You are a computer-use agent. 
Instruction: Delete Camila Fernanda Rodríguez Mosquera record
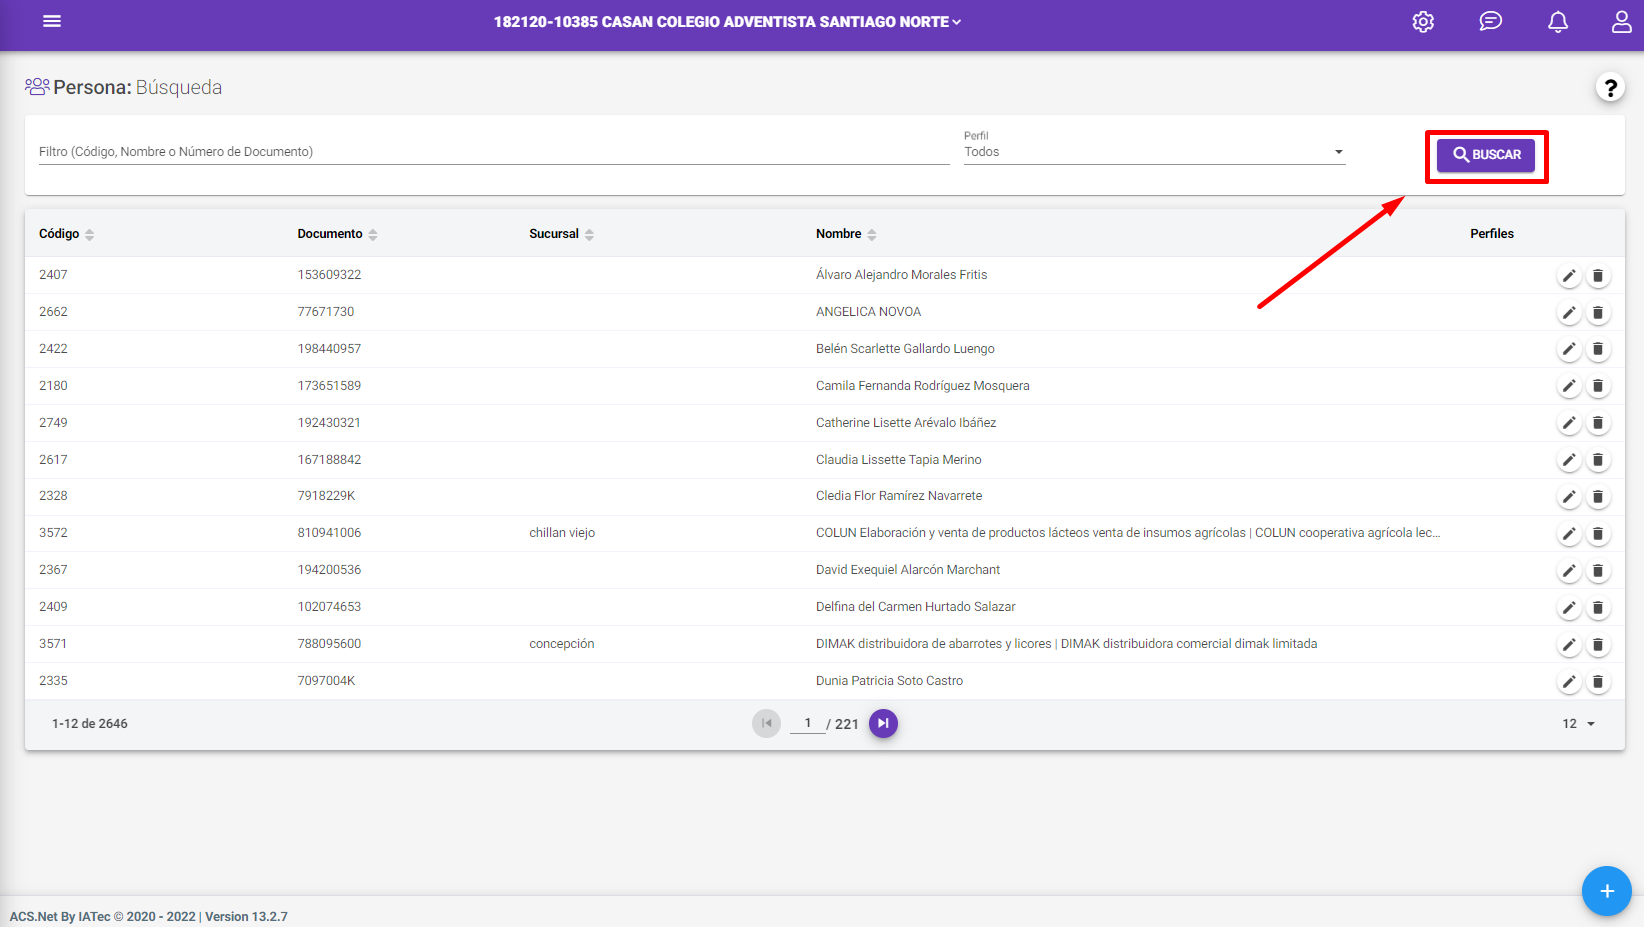tap(1598, 386)
